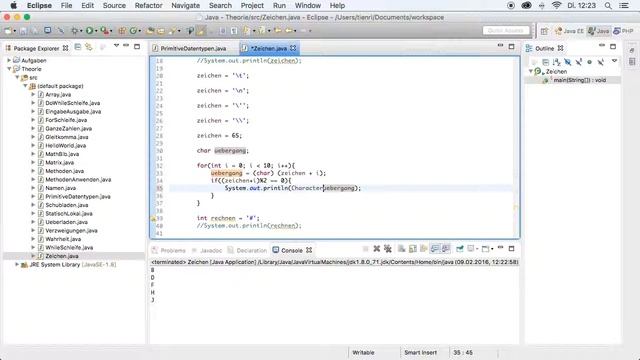
Task: Open the Open Console dropdown arrow
Action: [492, 249]
